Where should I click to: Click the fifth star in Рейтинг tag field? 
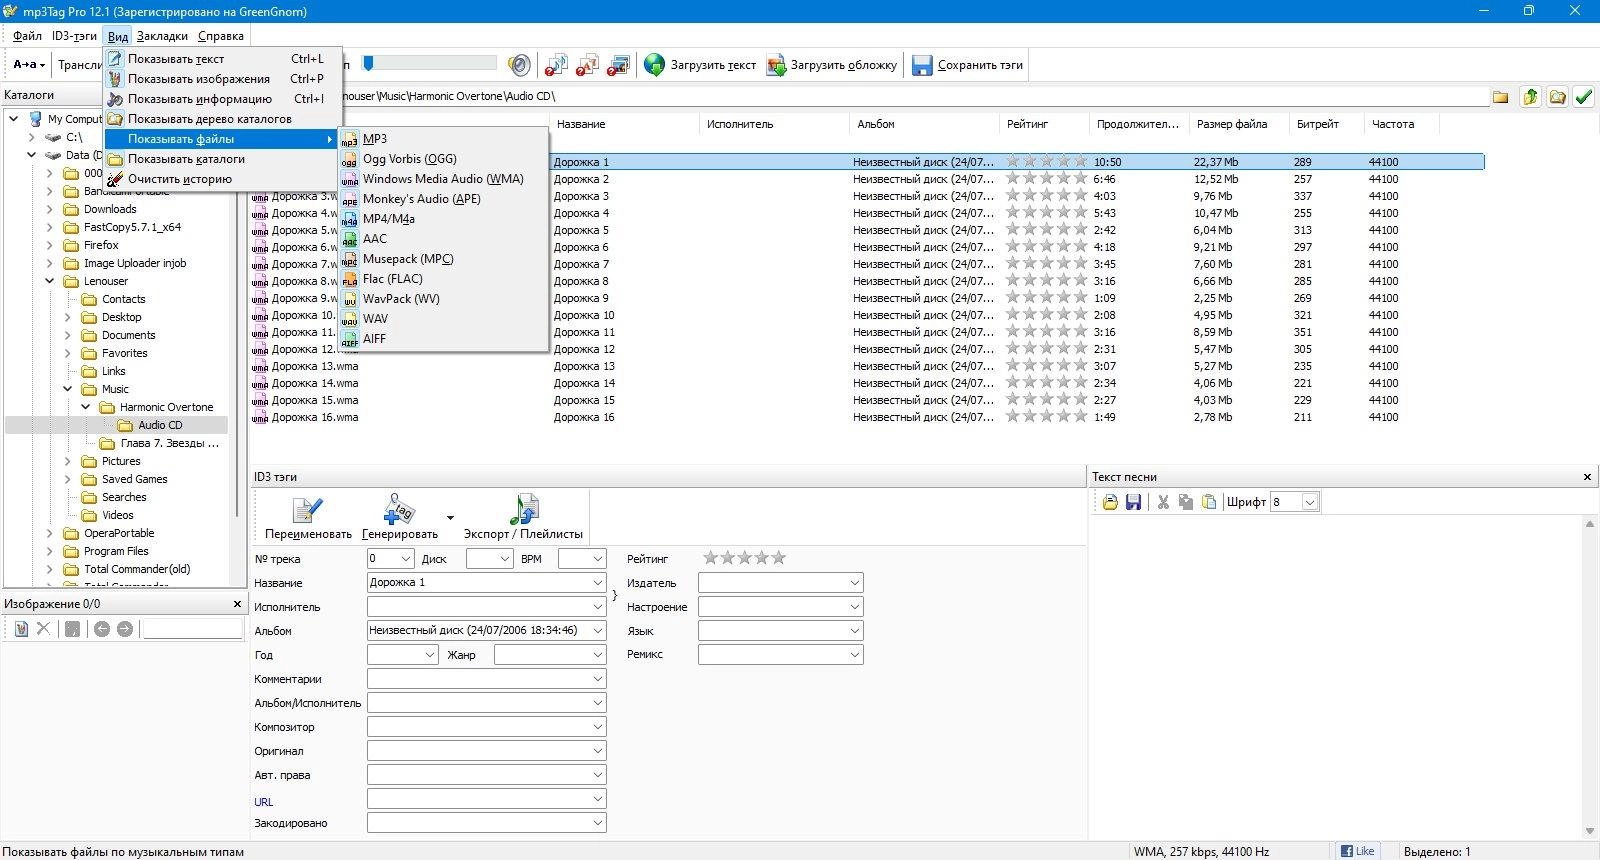click(779, 558)
